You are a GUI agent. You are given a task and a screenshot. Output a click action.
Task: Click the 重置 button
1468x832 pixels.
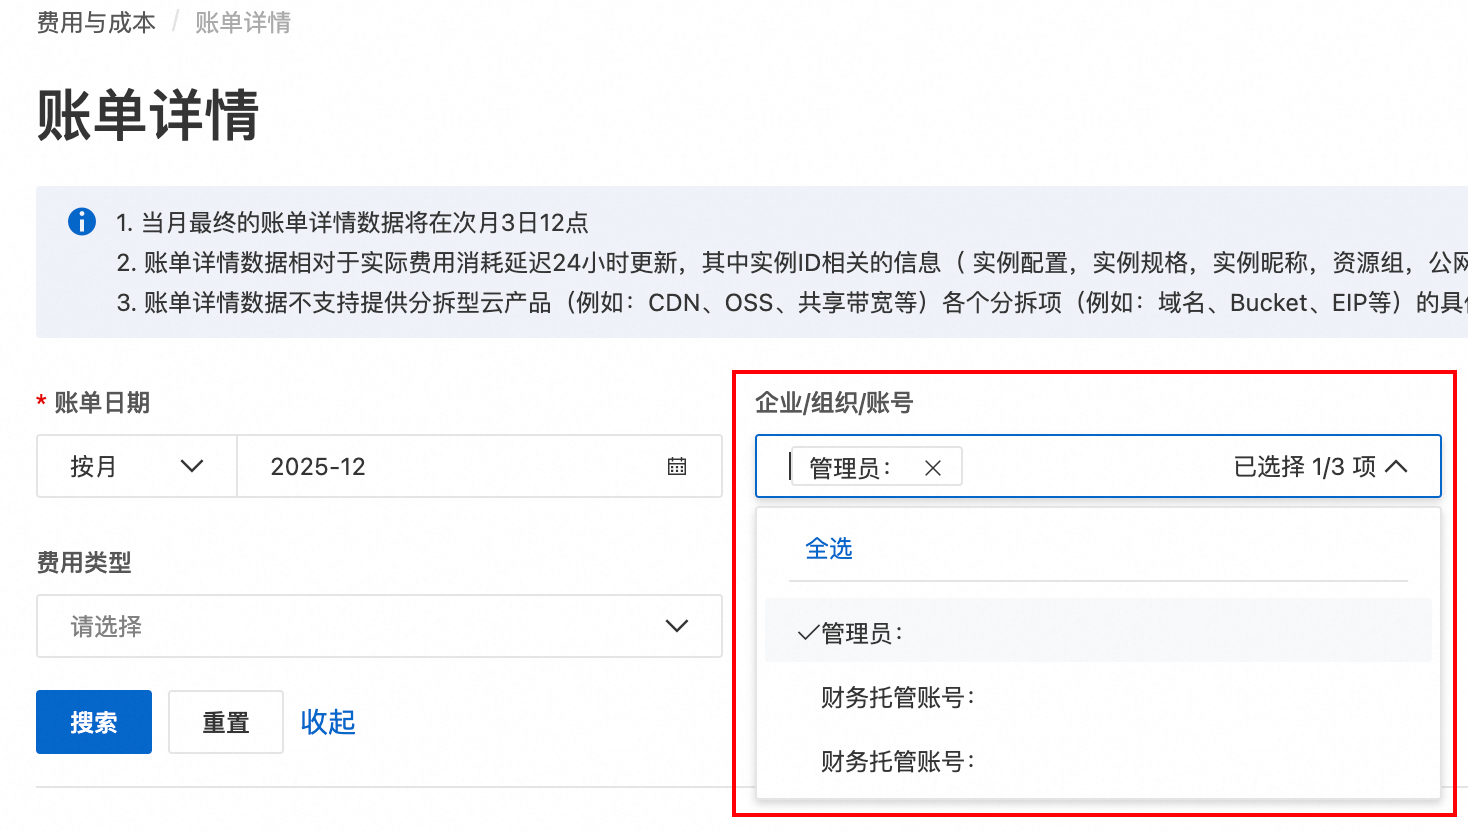[x=225, y=722]
